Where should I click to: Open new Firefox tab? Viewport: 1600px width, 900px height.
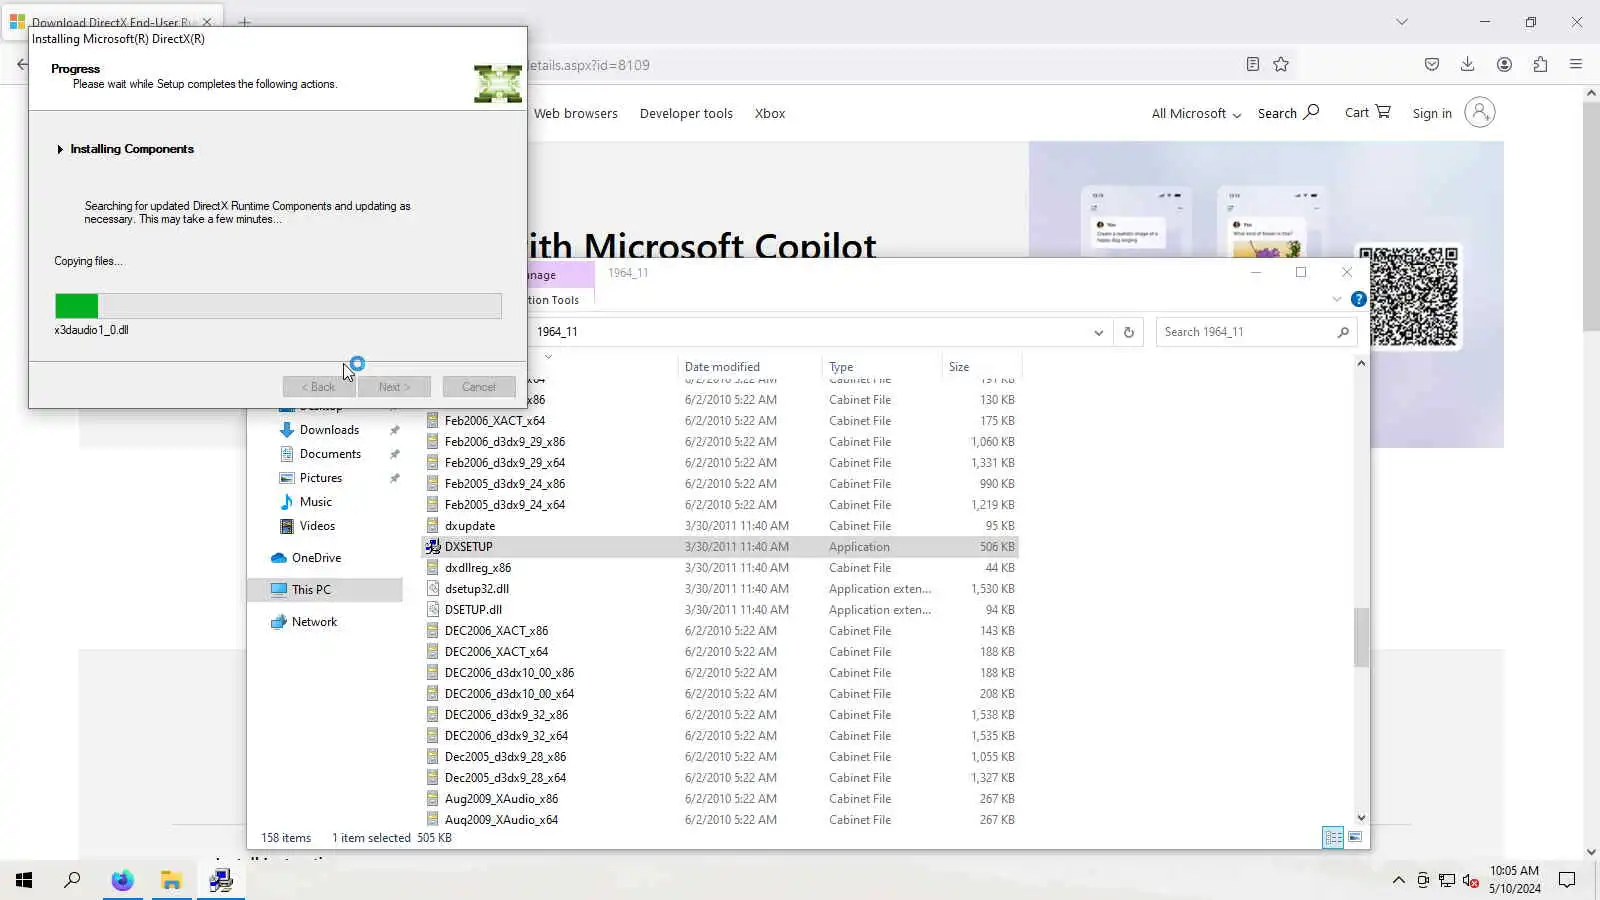[x=244, y=22]
